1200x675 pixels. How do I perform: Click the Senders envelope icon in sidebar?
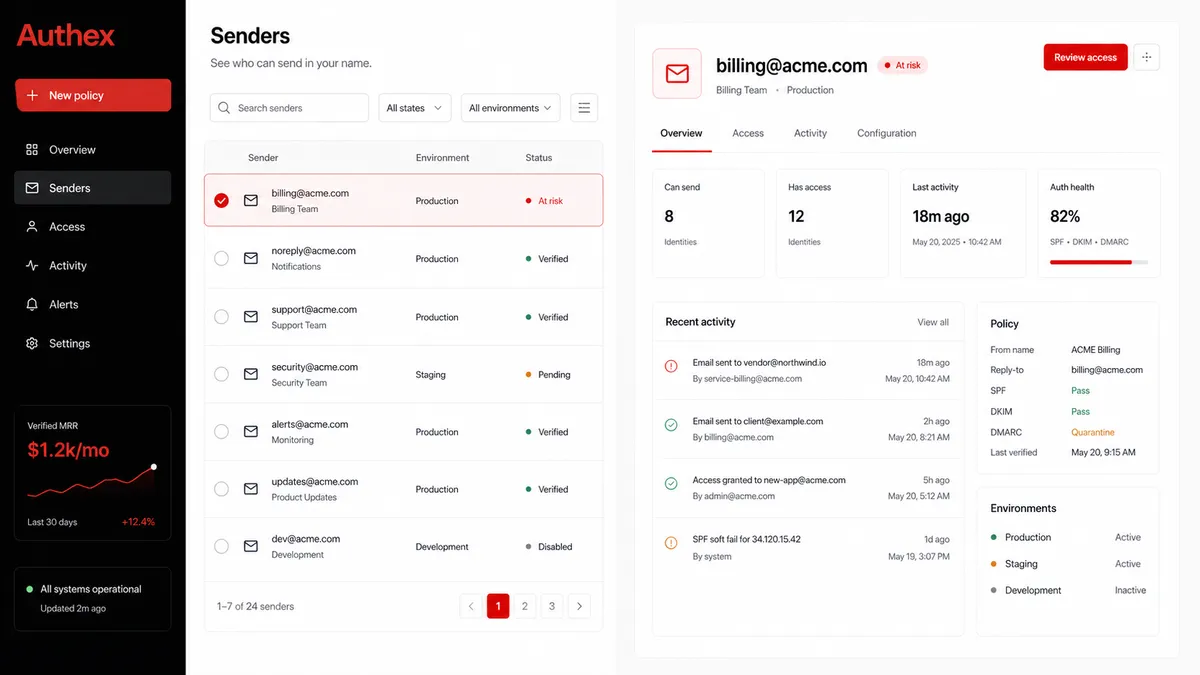[32, 188]
